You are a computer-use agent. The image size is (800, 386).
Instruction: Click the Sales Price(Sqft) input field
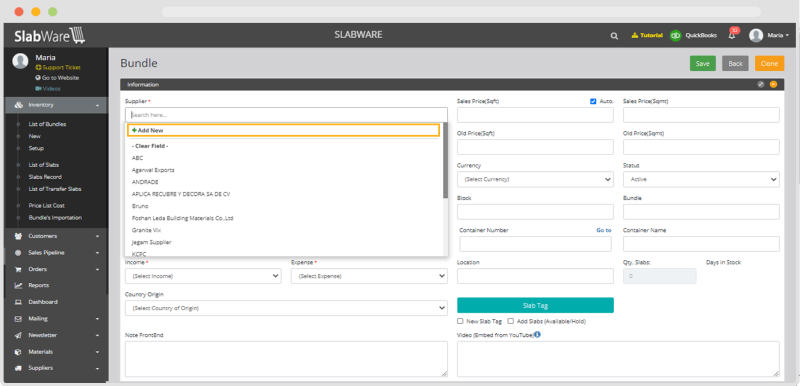point(535,115)
